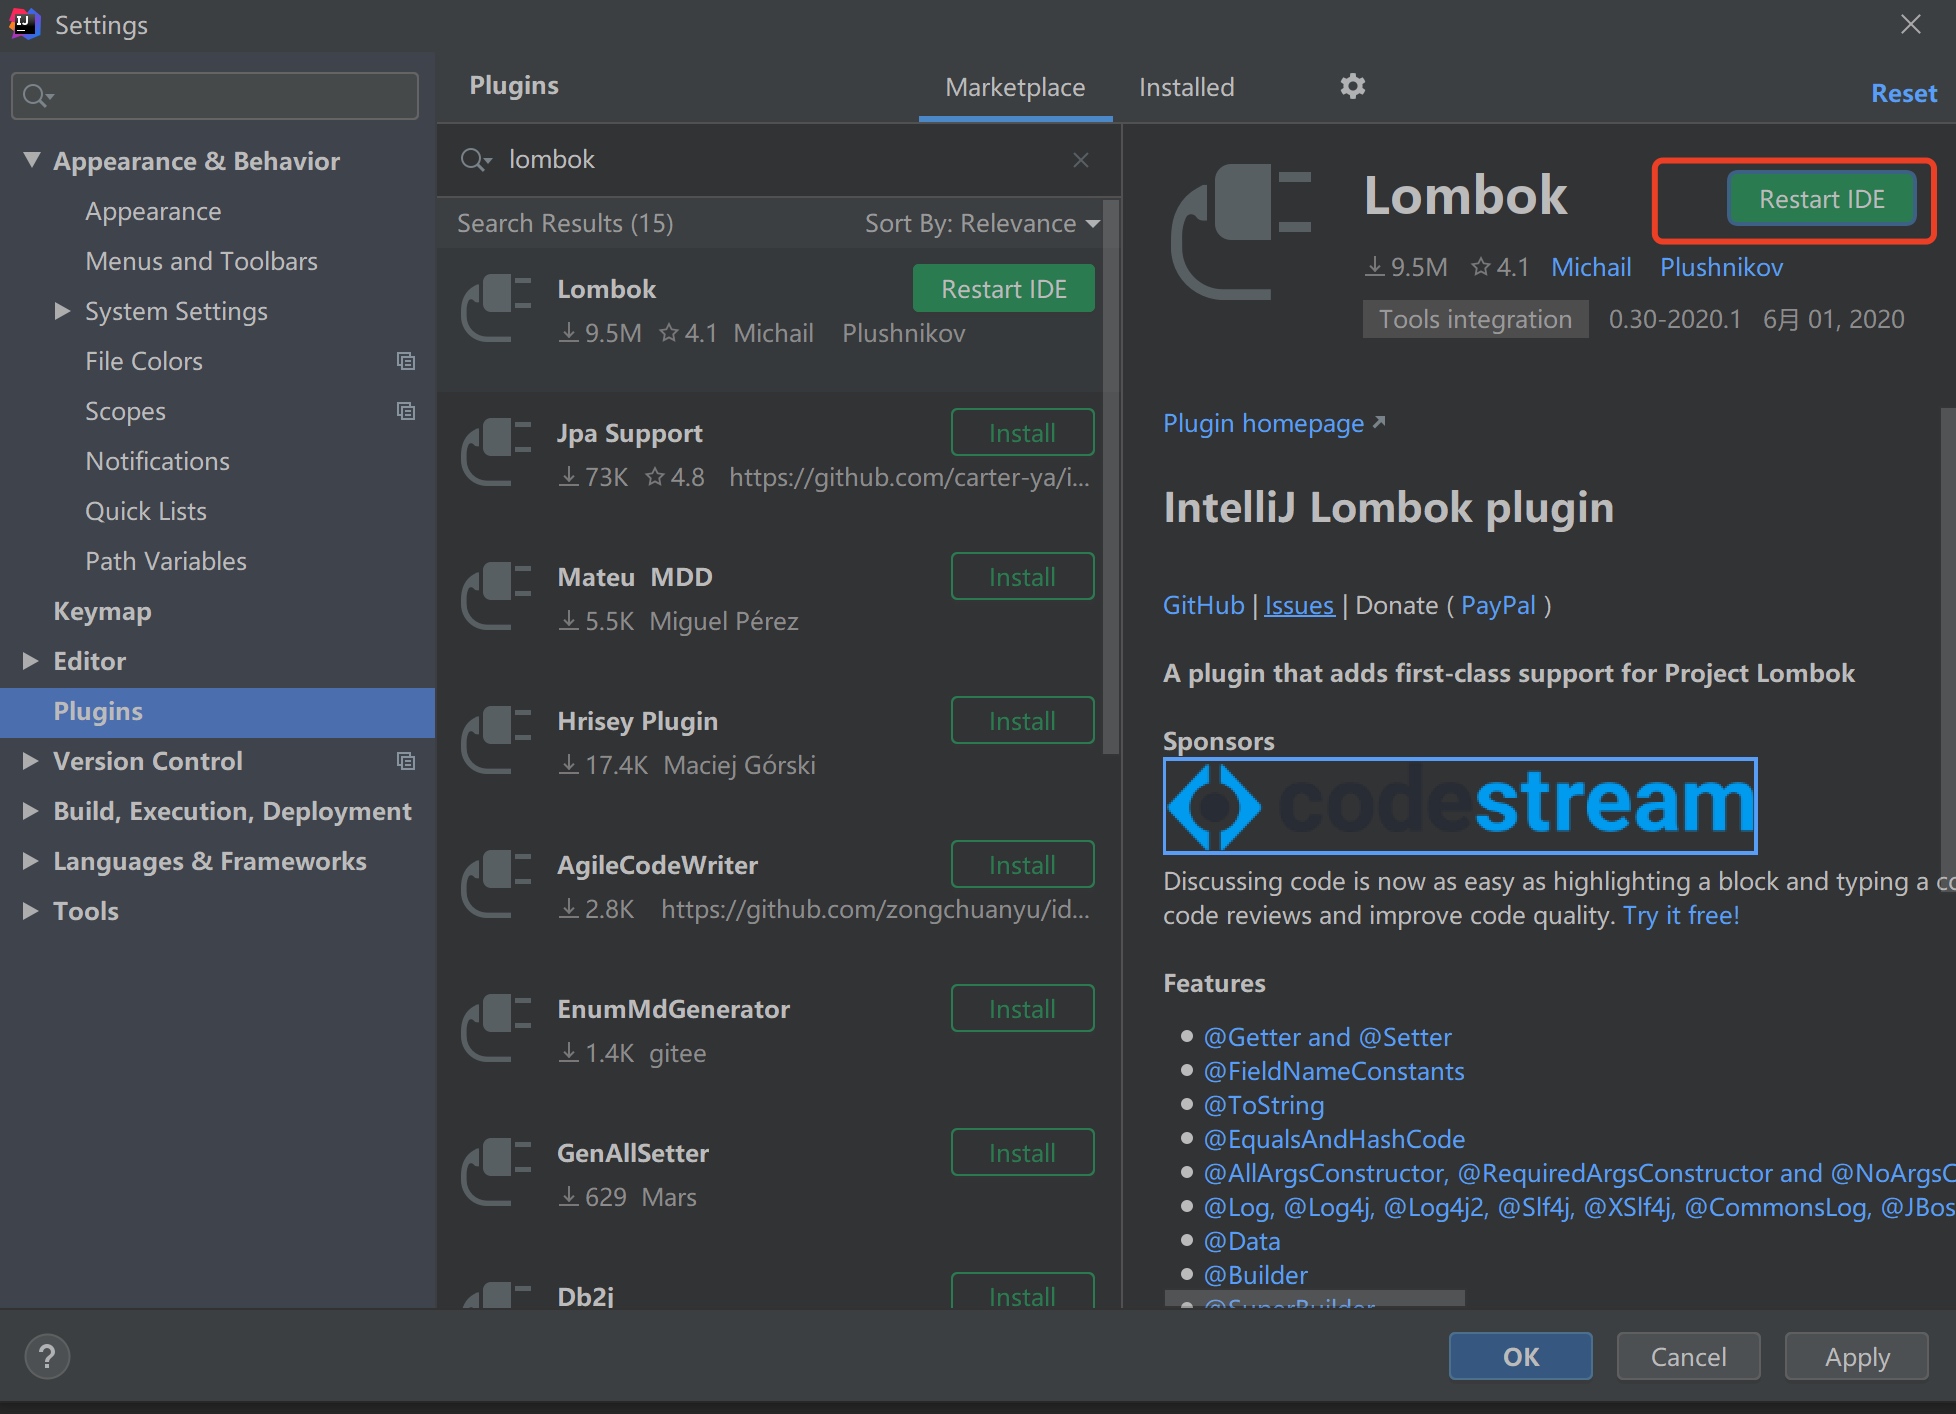Switch to the Marketplace tab

[x=1015, y=88]
